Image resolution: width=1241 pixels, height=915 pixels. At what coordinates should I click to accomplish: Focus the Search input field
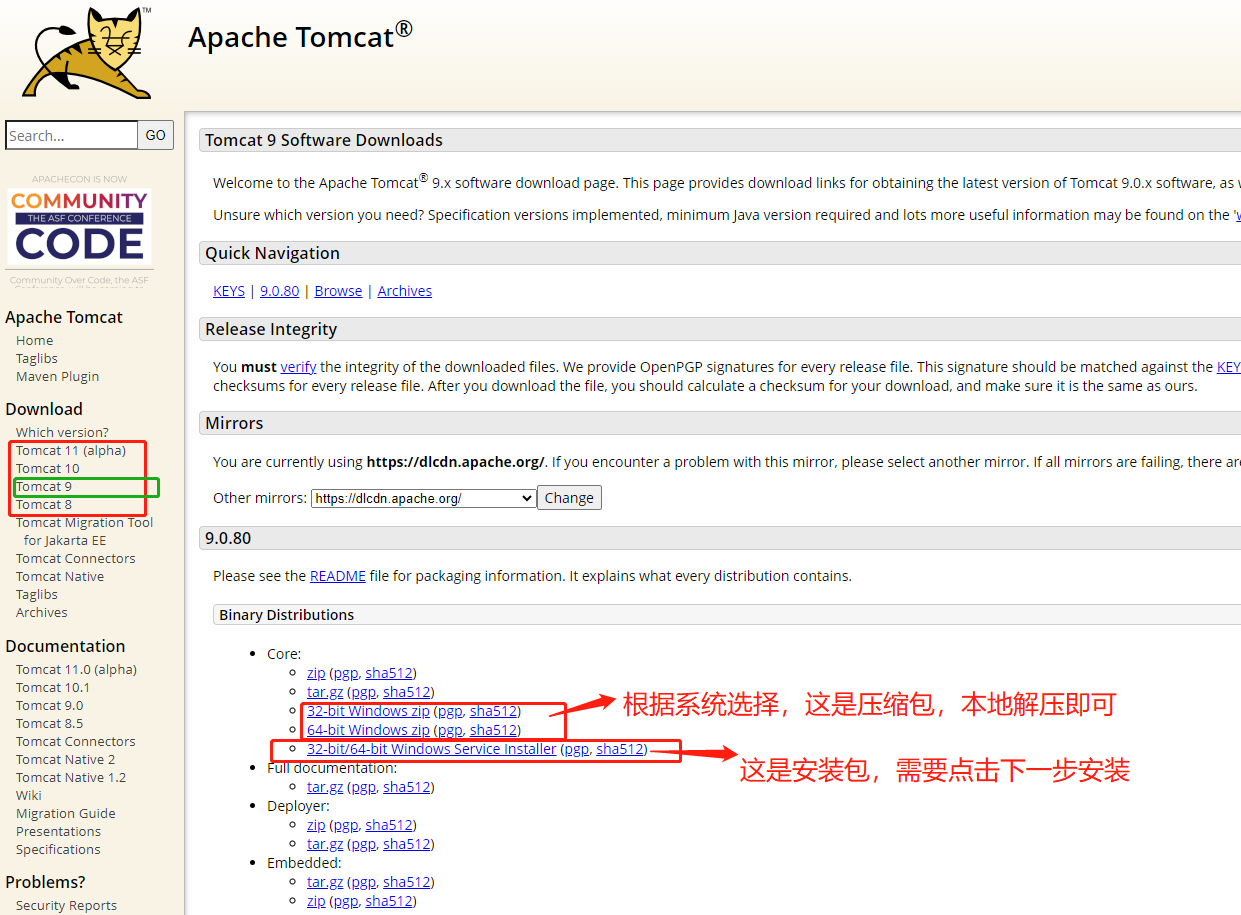point(71,135)
